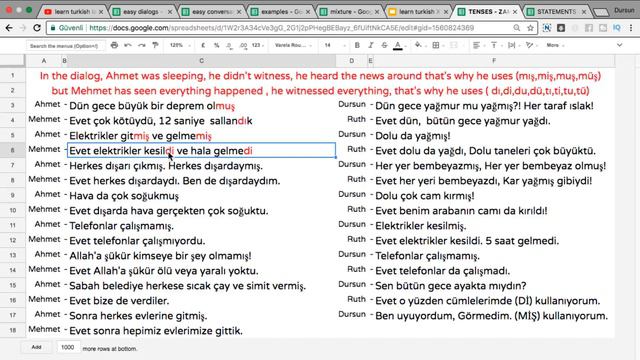Click the N extension icon in browser toolbar
640x360 pixels.
click(547, 28)
